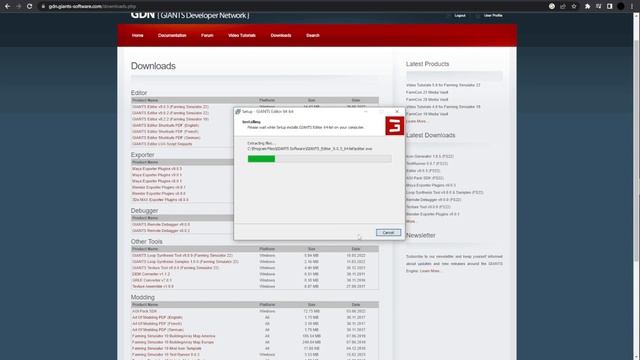
Task: Download GIANTS Editor Shortcuts PDF (German)
Action: pyautogui.click(x=166, y=138)
